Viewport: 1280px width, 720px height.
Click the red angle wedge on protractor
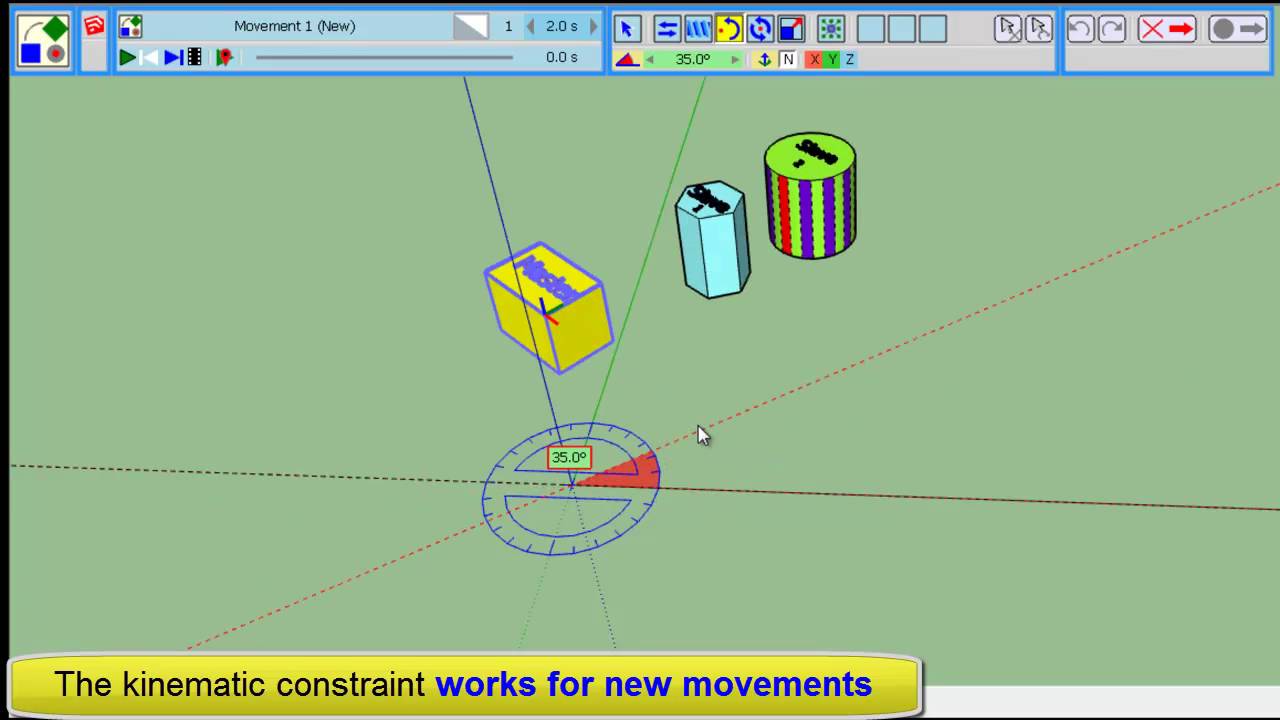(x=628, y=474)
